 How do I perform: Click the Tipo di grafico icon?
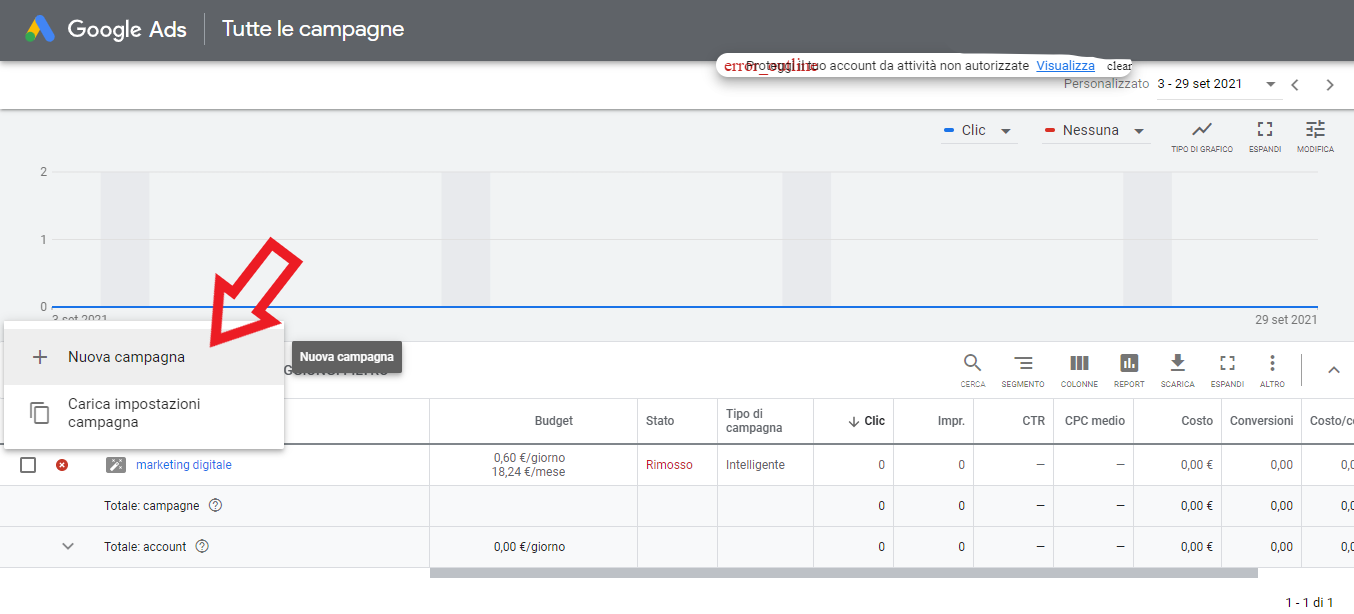[x=1201, y=130]
